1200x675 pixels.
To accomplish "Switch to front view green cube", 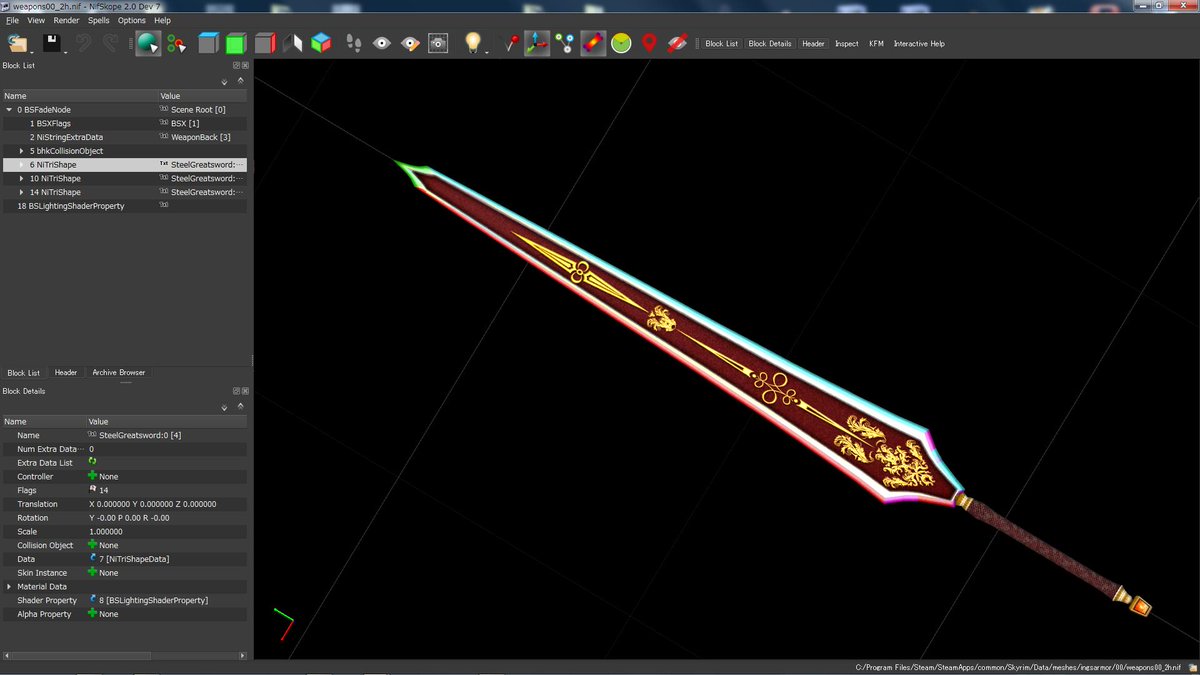I will tap(235, 43).
